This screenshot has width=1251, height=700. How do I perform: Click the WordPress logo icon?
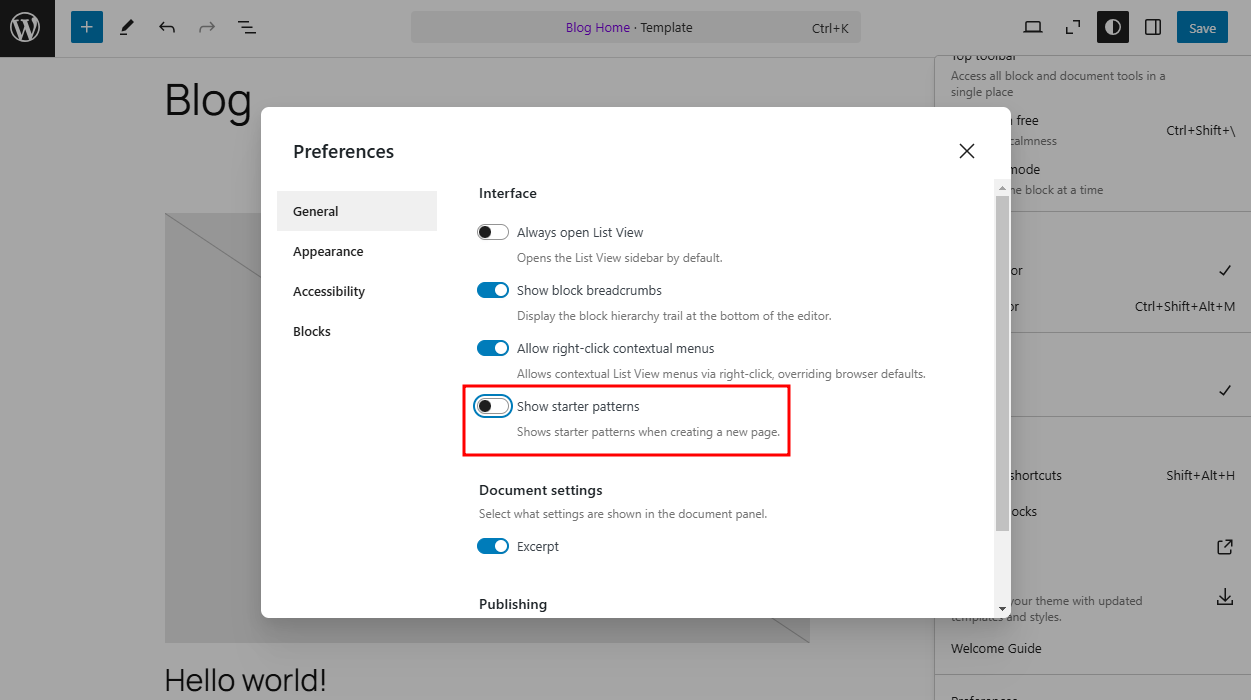click(26, 27)
